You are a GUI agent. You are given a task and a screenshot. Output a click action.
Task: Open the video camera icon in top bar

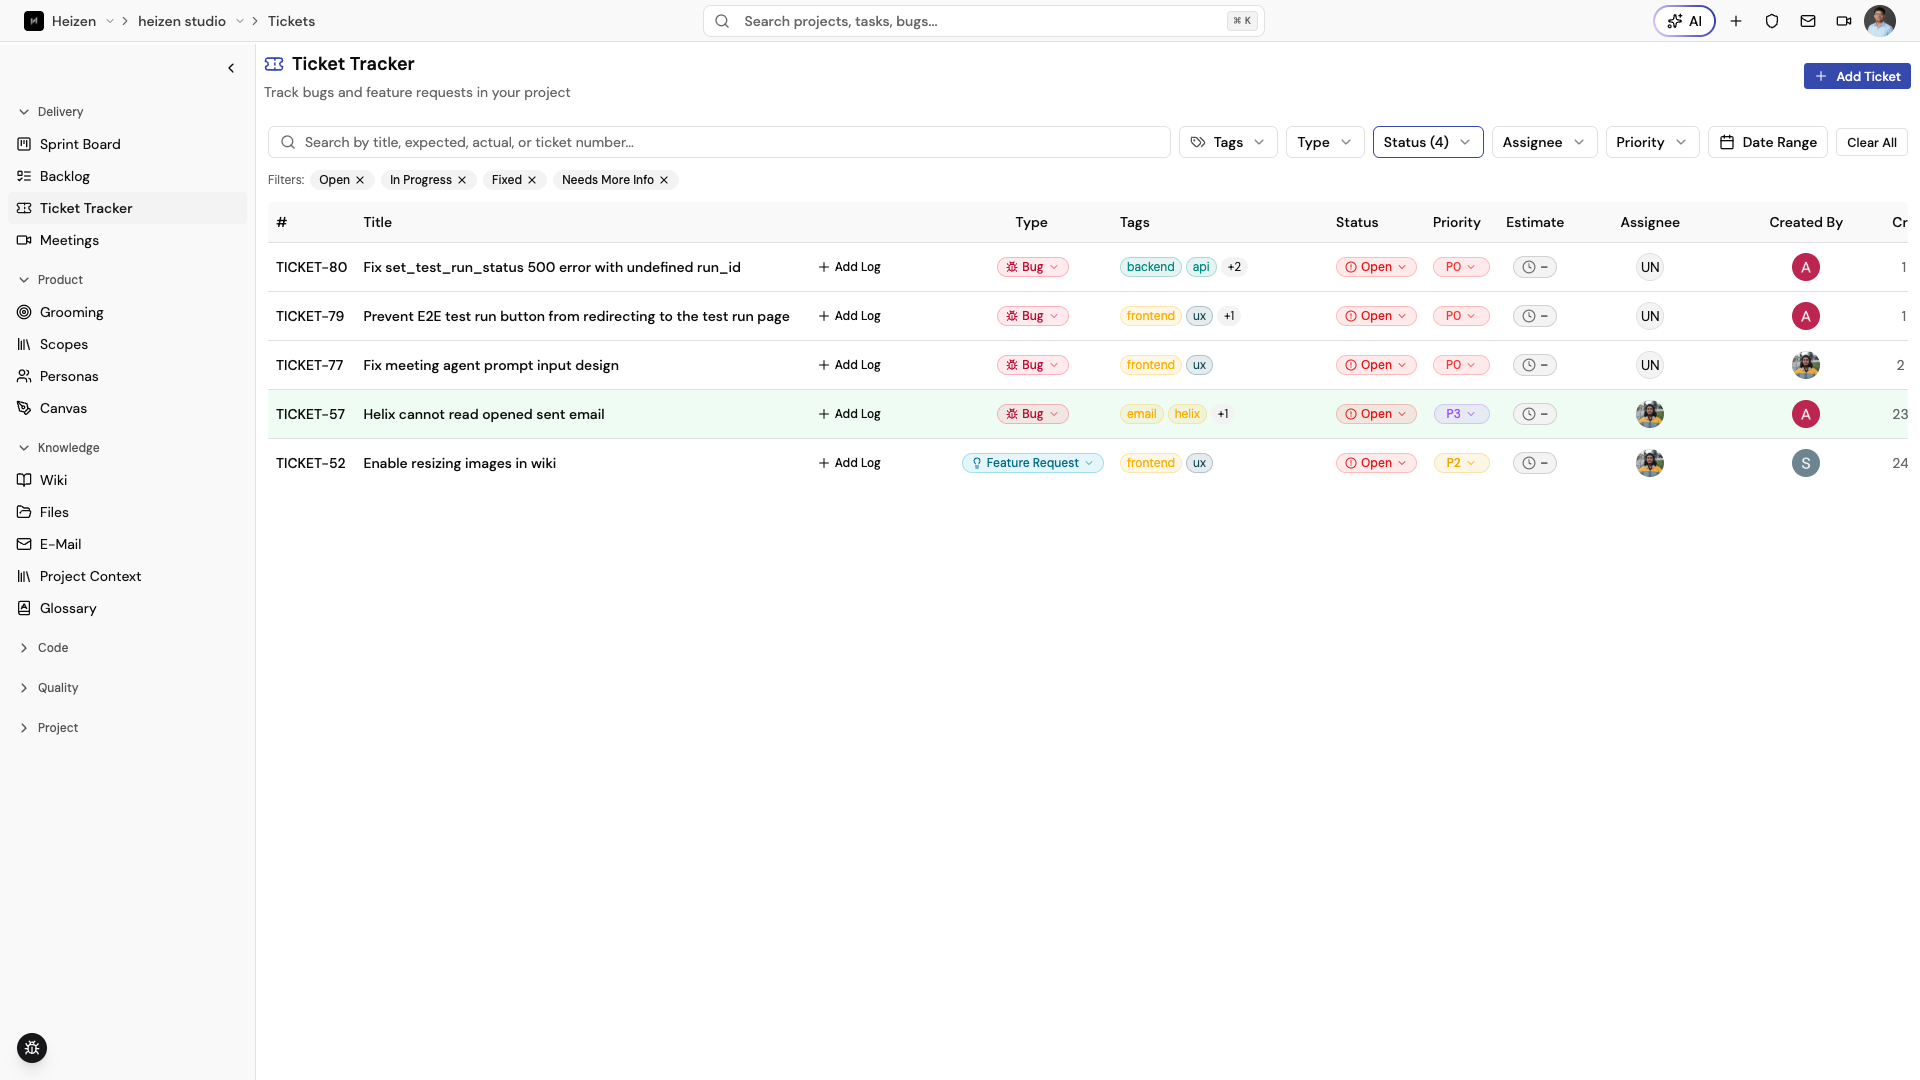(x=1844, y=21)
